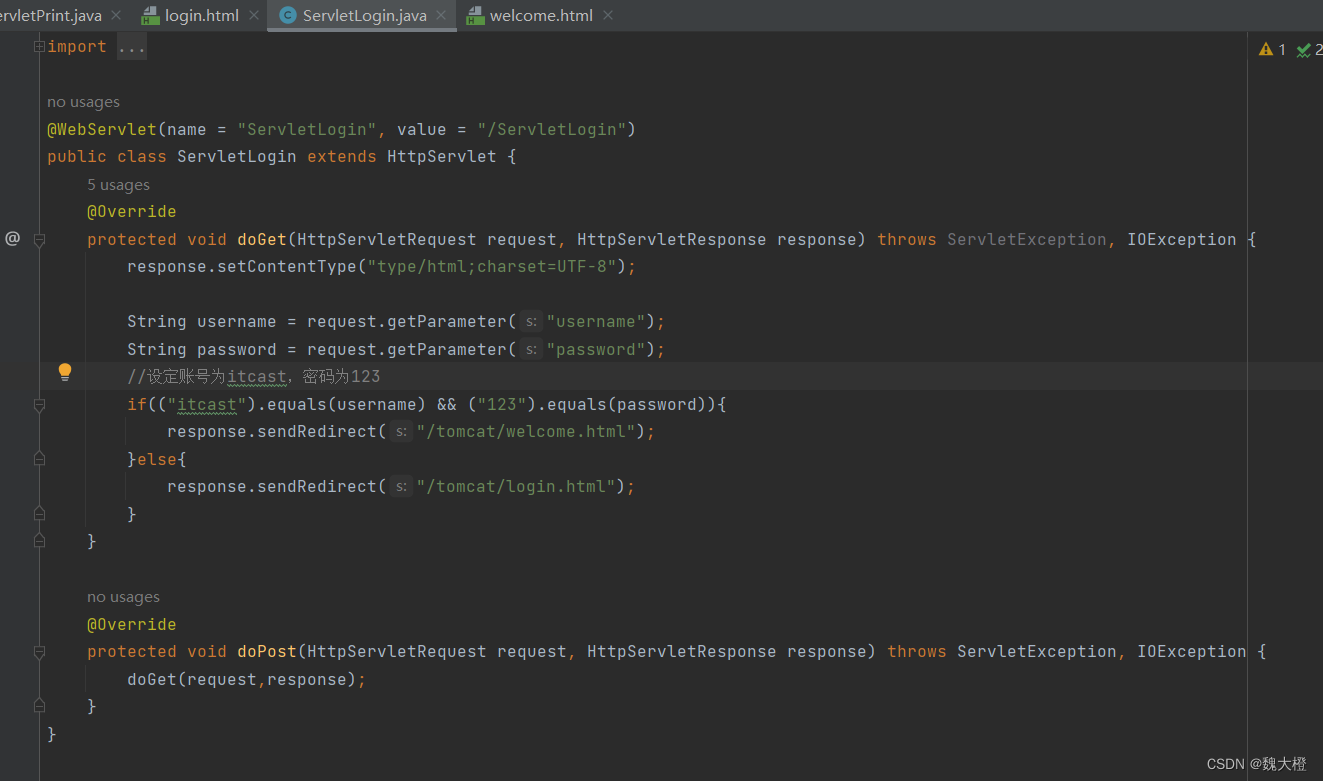
Task: Click the yellow warning indicator in the inspections widget
Action: coord(1265,49)
